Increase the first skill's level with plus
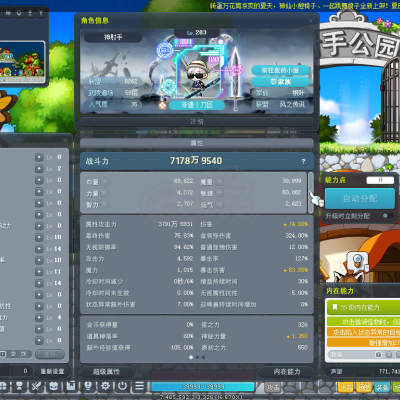The image size is (400, 400). coord(39,157)
